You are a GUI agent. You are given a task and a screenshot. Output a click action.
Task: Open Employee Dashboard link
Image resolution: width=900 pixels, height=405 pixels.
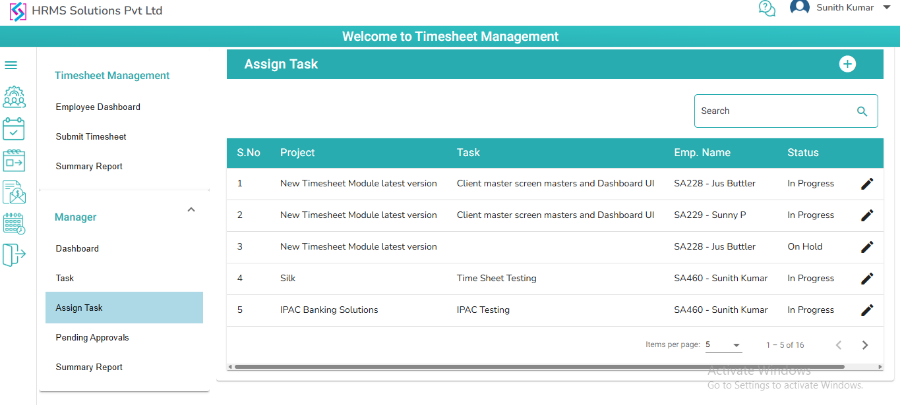(98, 107)
